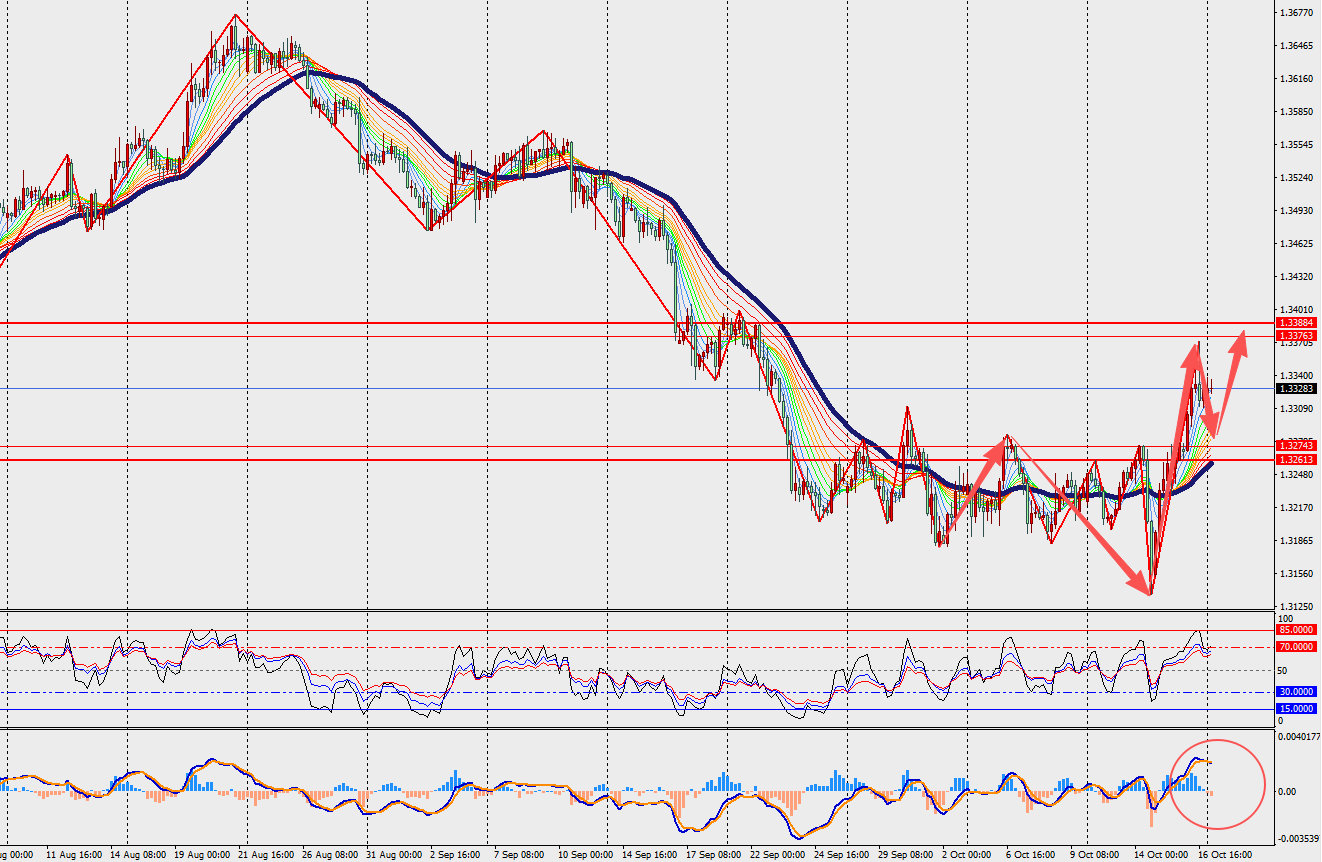Screen dimensions: 1322x862
Task: Click the 21 Aug 16:00 time label
Action: click(x=265, y=855)
